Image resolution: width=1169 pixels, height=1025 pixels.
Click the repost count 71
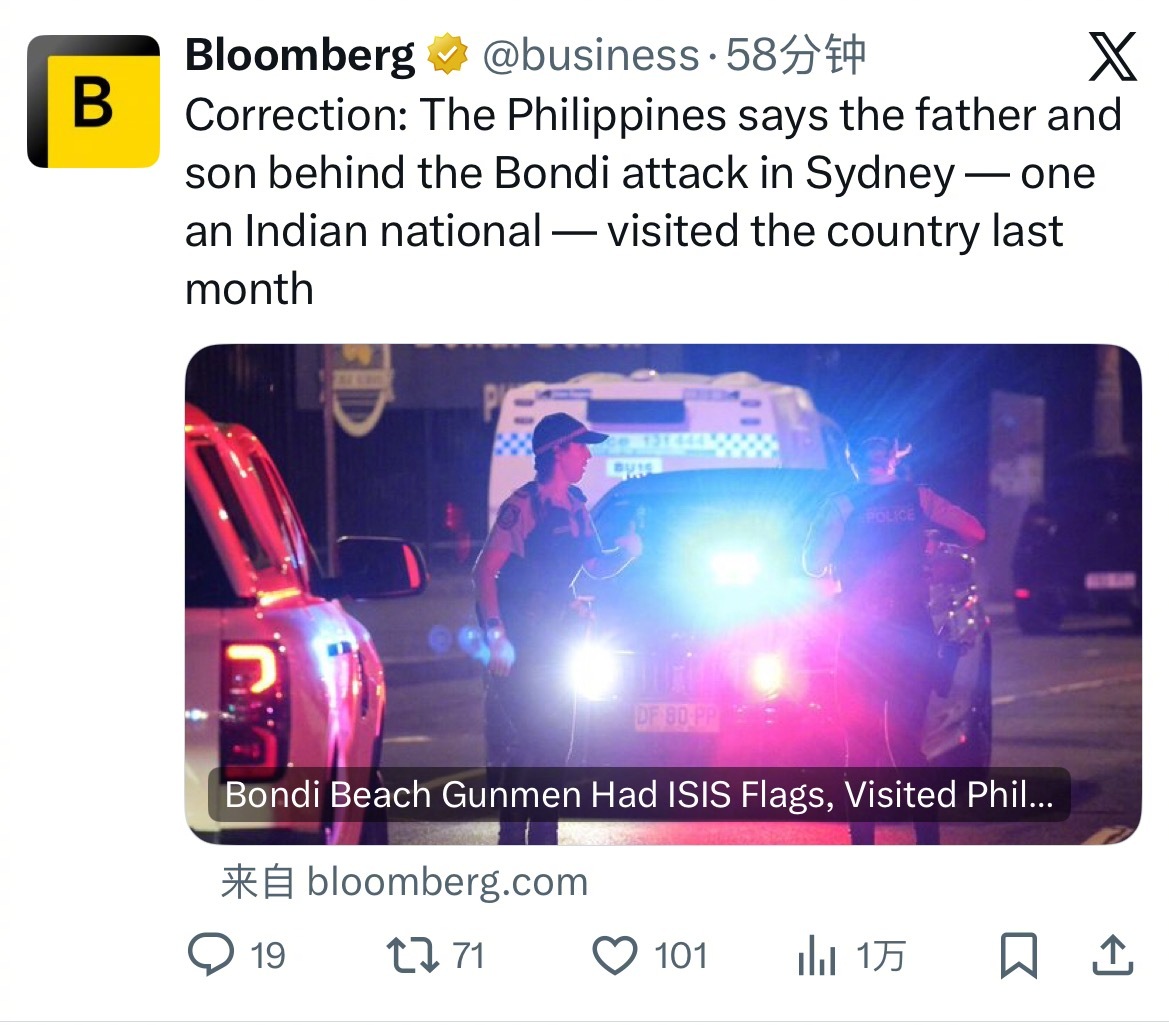tap(468, 956)
